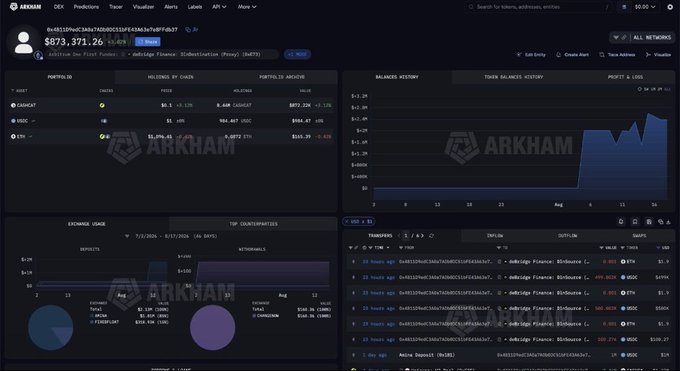Open the Visualizer page
Image resolution: width=680 pixels, height=371 pixels.
(x=143, y=7)
